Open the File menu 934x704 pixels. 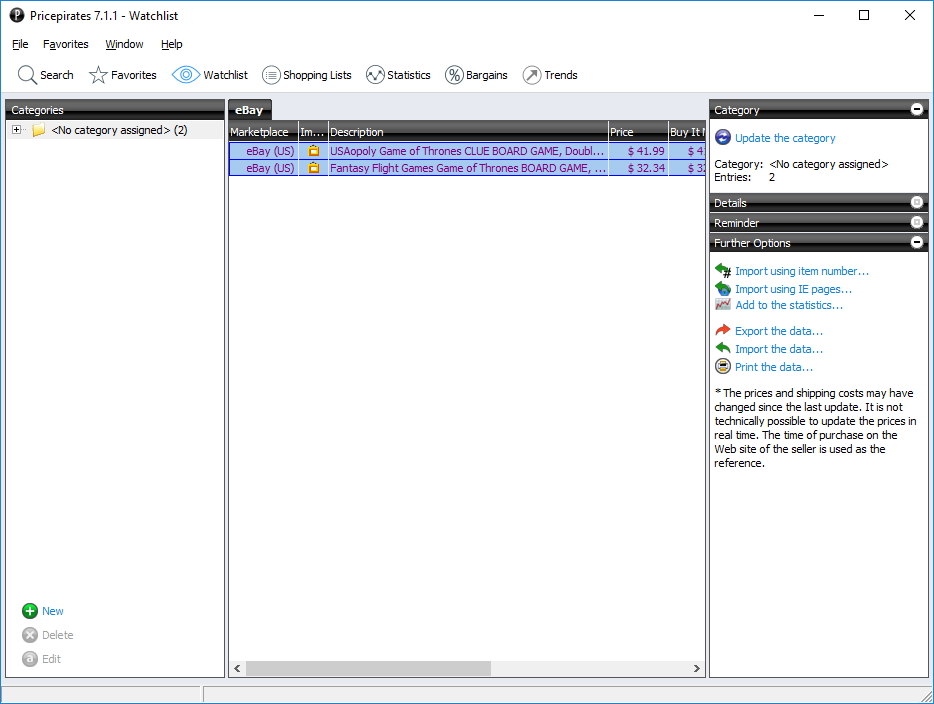[x=19, y=44]
